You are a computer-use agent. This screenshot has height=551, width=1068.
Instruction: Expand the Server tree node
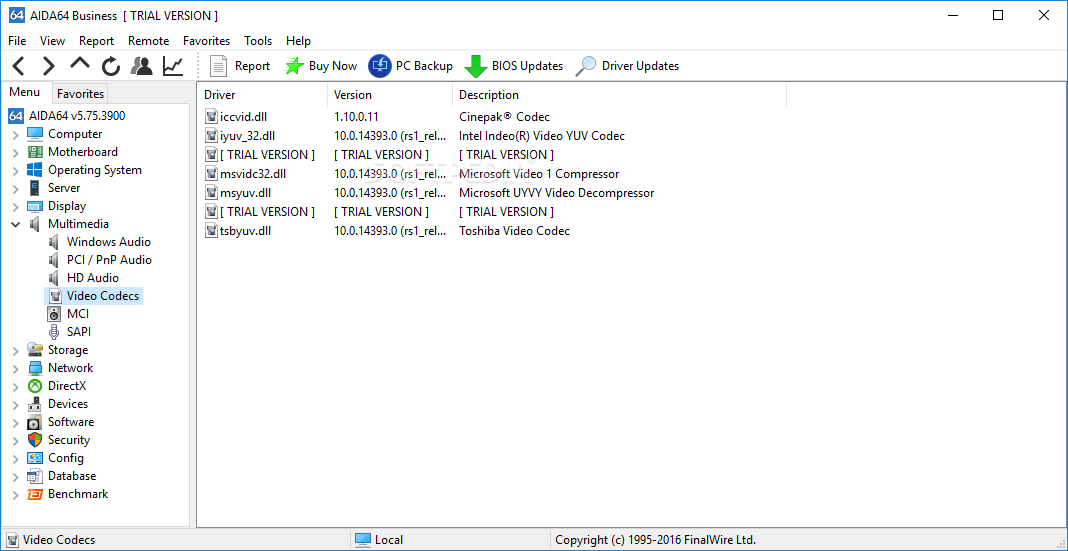[x=16, y=189]
